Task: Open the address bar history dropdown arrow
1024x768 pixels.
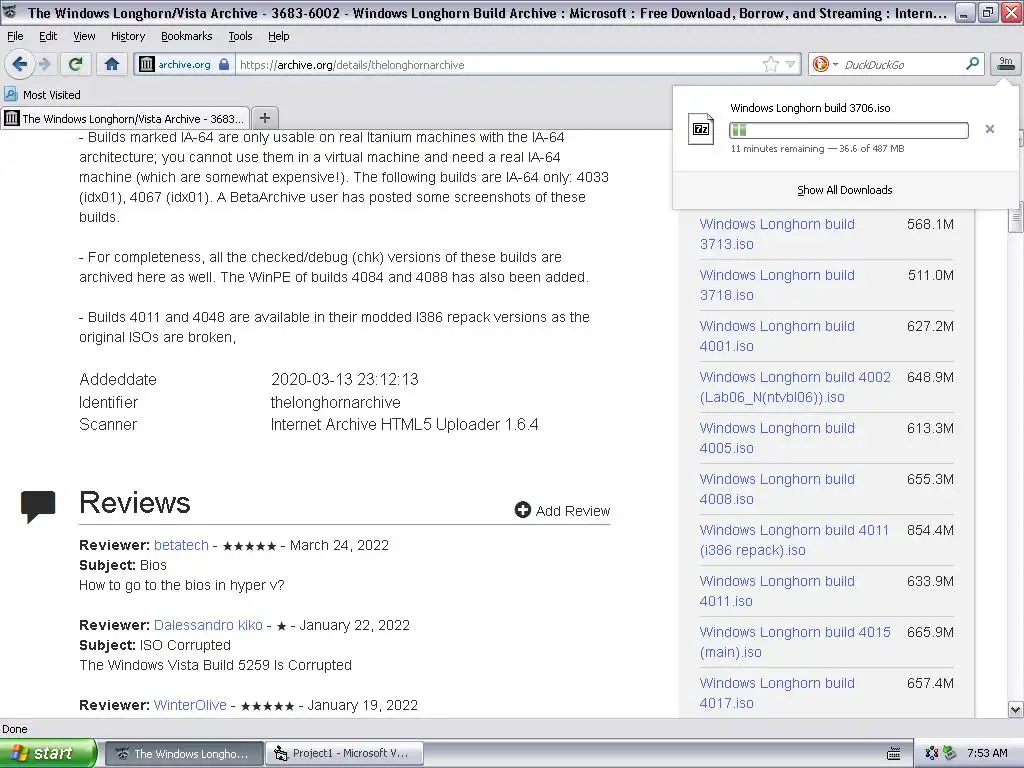Action: [791, 64]
